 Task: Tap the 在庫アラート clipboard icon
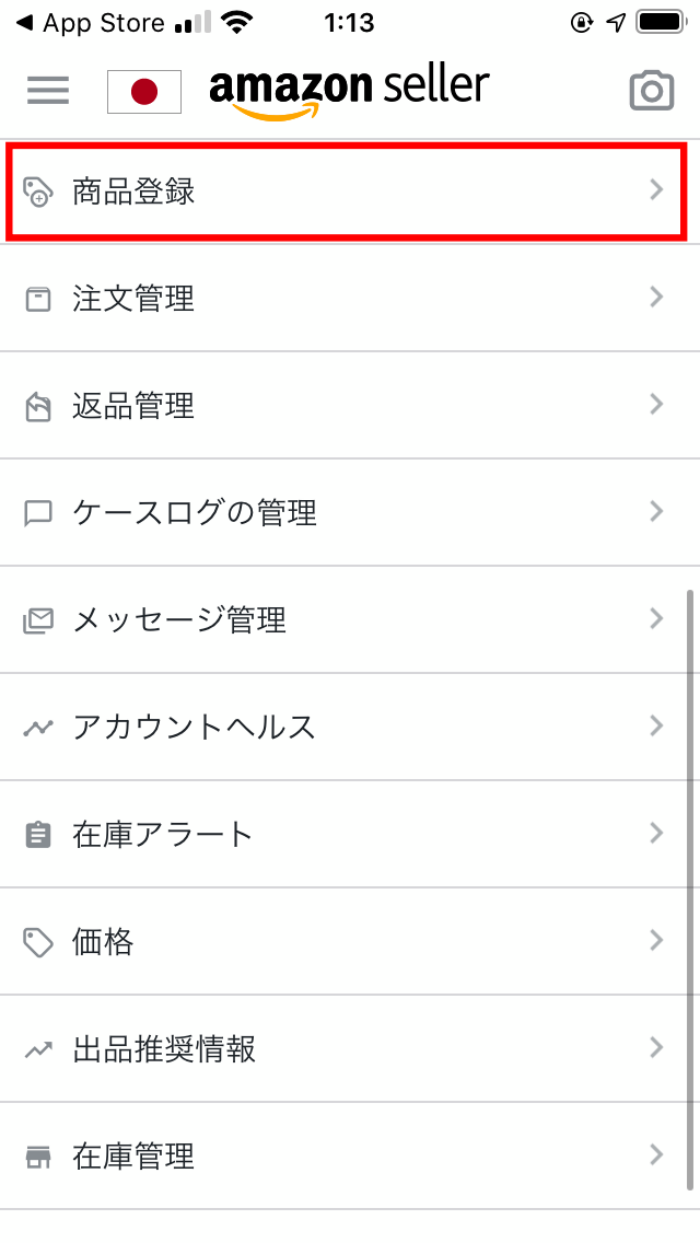[38, 835]
